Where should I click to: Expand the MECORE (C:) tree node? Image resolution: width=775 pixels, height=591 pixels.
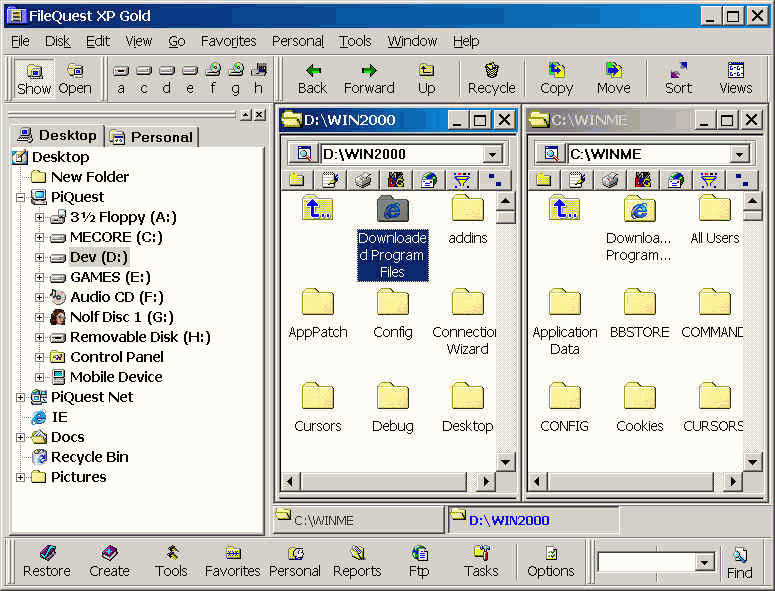click(x=40, y=237)
